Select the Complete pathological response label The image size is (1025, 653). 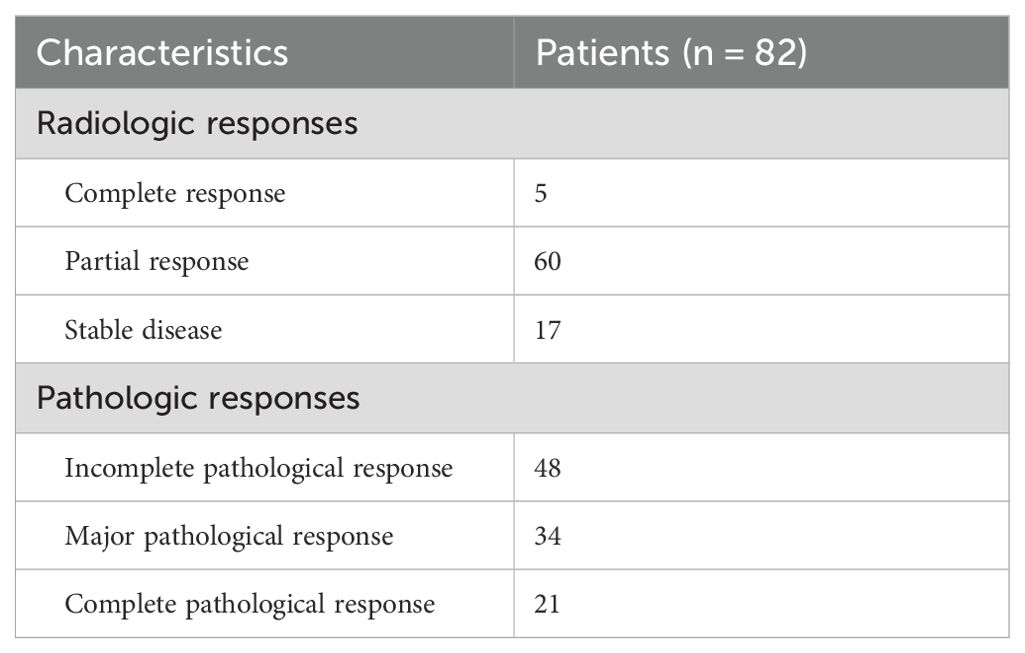(250, 604)
